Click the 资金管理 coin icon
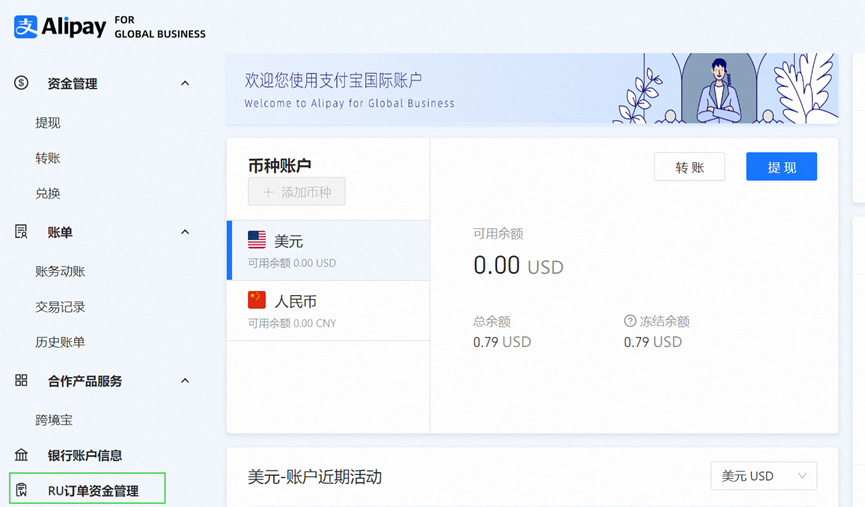This screenshot has height=507, width=865. tap(21, 83)
